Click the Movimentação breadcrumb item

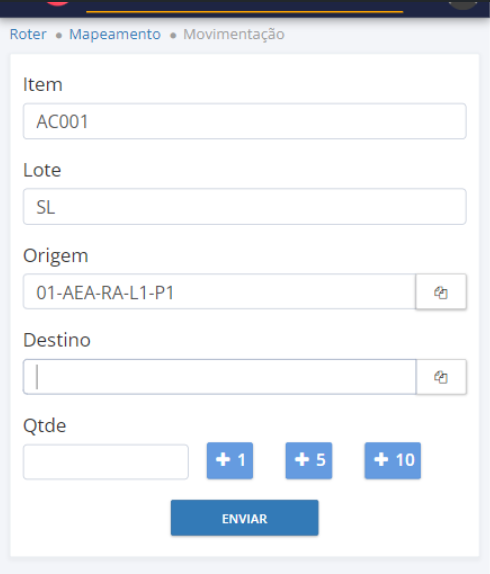click(x=234, y=34)
